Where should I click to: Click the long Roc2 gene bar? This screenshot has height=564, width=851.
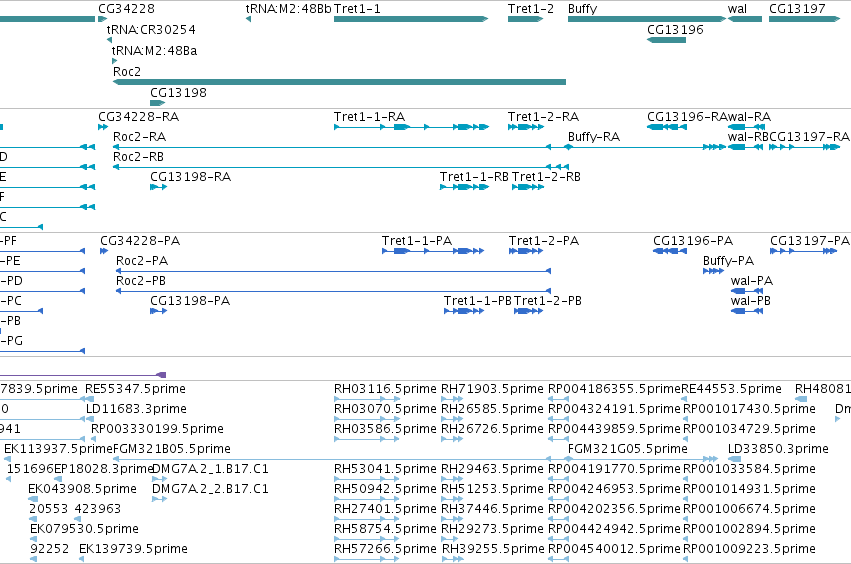tap(339, 82)
